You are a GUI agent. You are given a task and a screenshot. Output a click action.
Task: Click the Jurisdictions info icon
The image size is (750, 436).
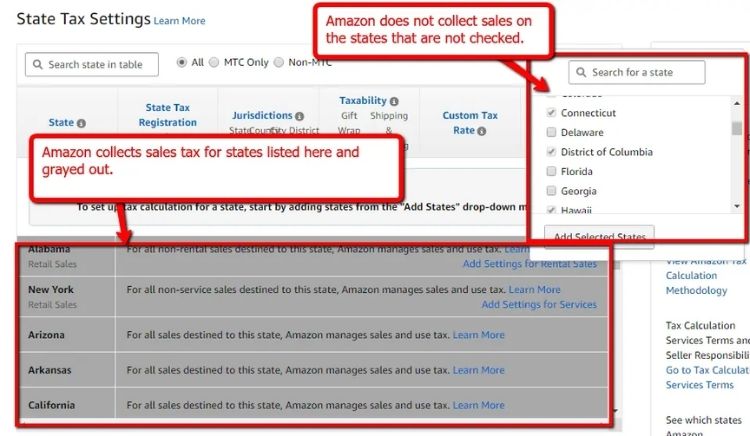click(x=299, y=116)
